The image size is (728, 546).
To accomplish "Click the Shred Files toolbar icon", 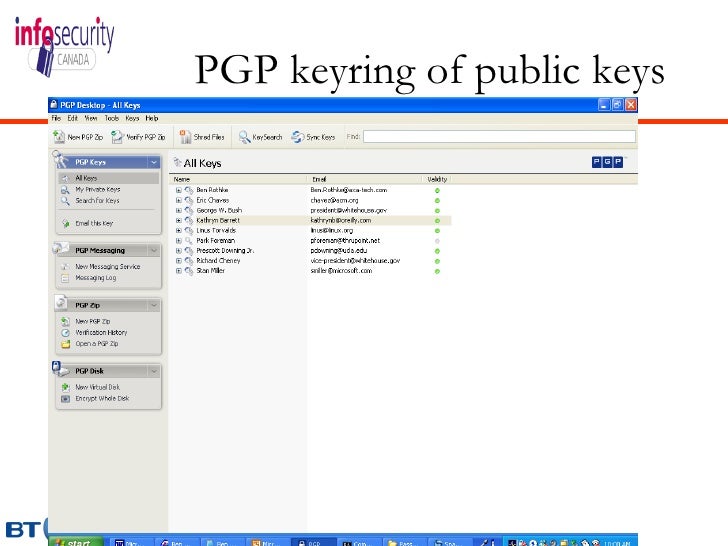I will point(185,137).
